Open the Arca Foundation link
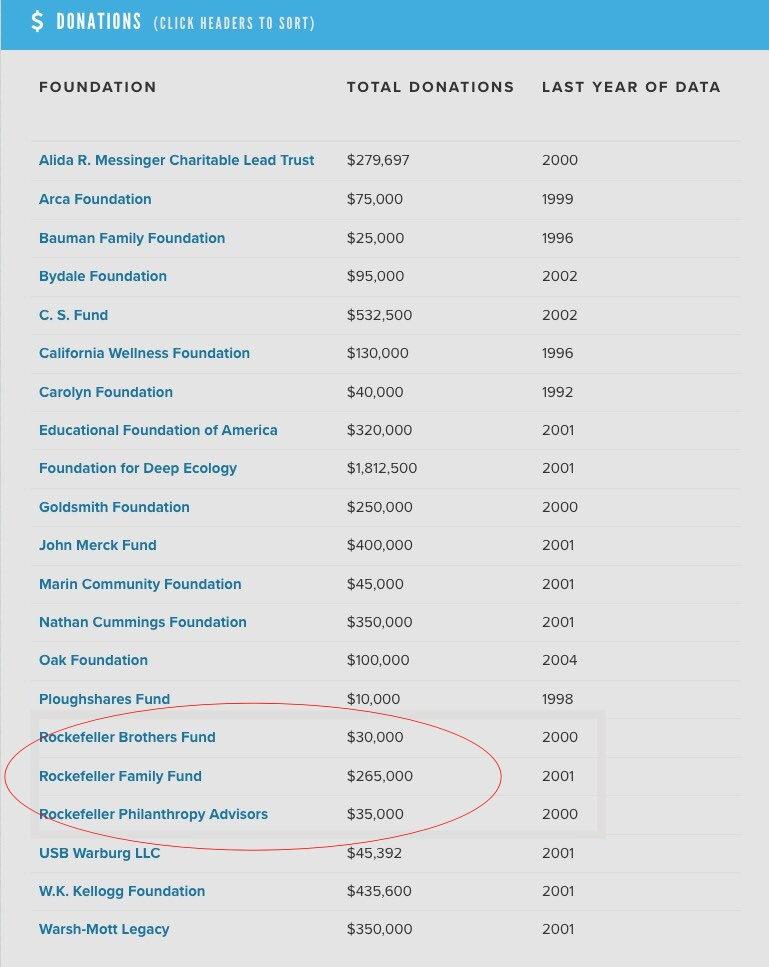Image resolution: width=769 pixels, height=967 pixels. pyautogui.click(x=95, y=199)
